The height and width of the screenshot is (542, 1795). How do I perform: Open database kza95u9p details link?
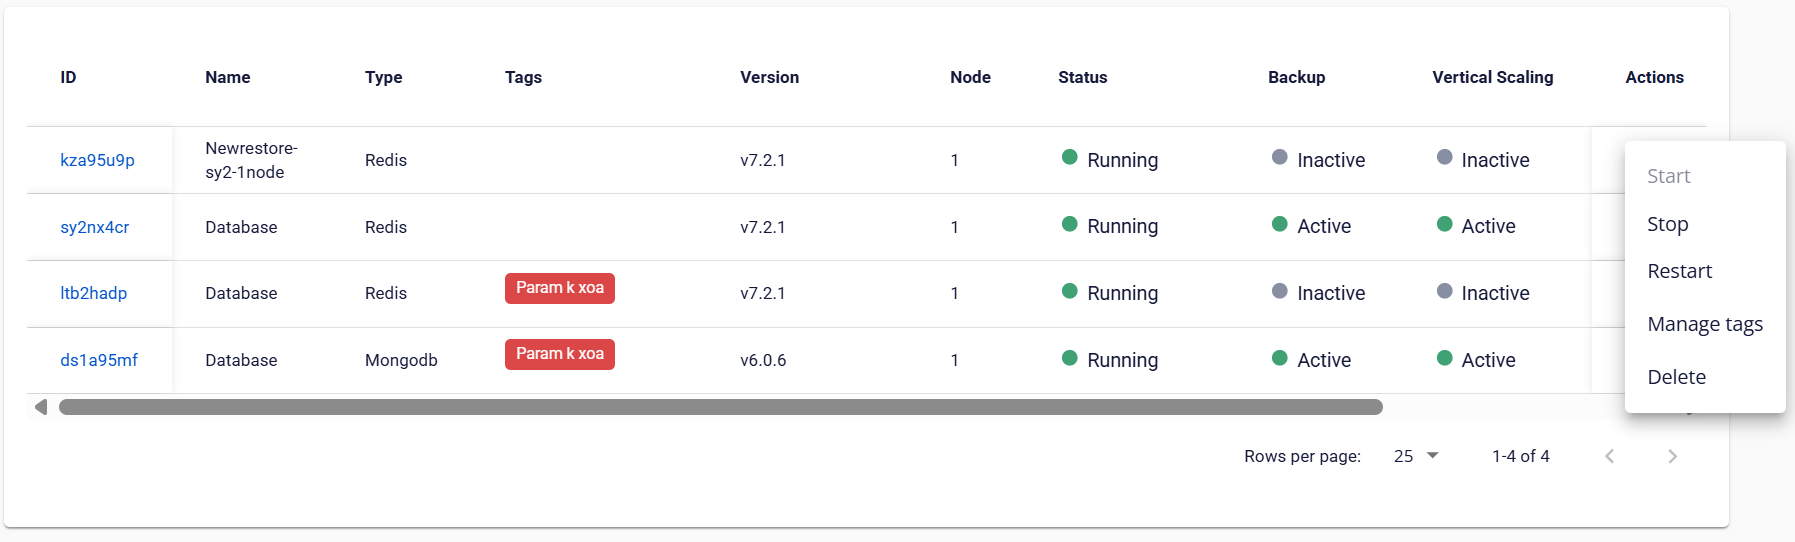pos(97,160)
